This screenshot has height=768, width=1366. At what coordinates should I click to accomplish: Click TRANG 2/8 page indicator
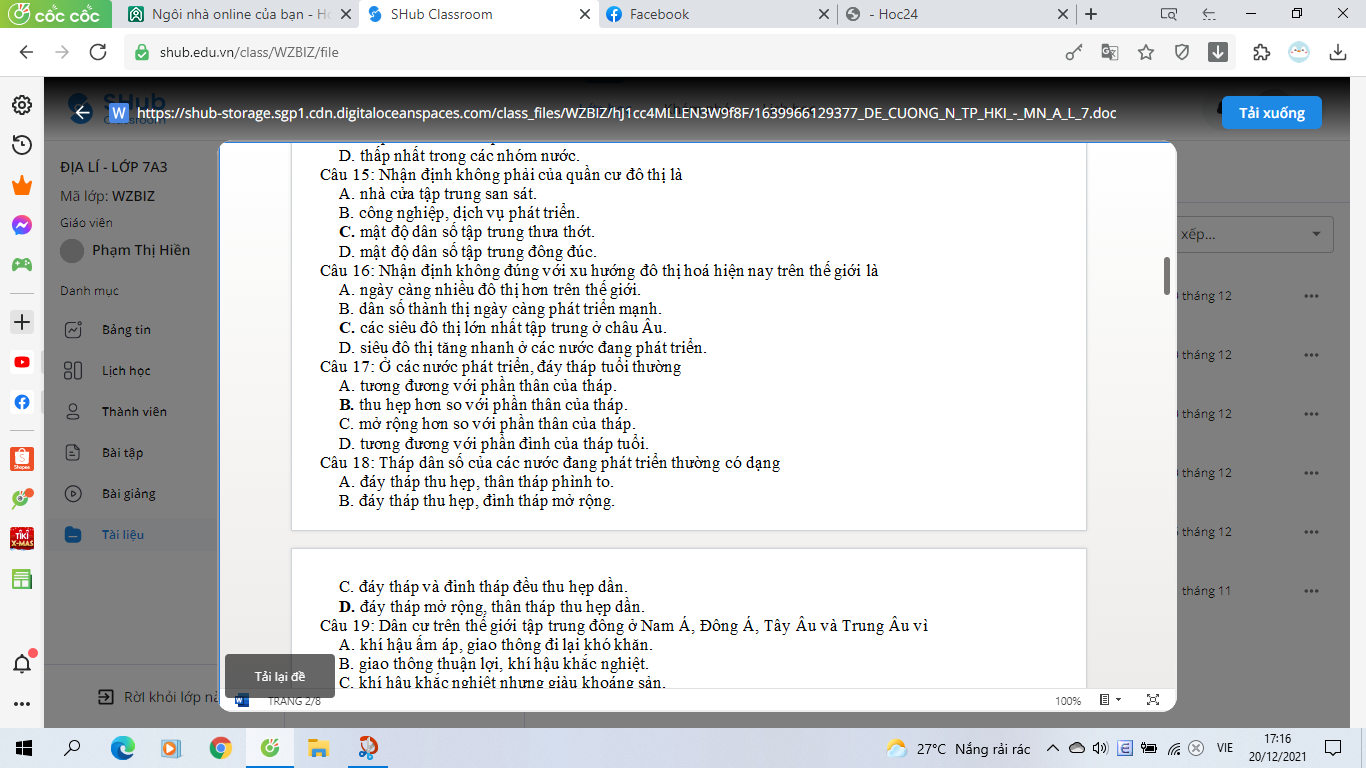294,701
